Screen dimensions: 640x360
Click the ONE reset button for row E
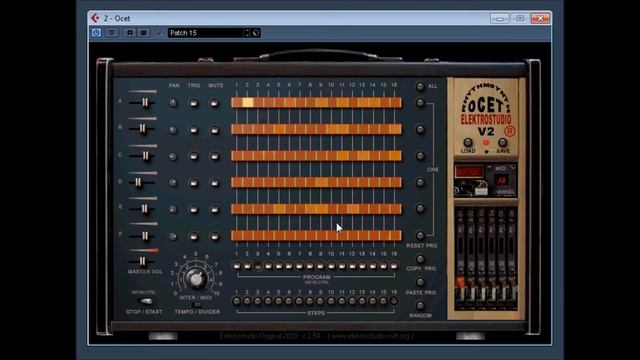coord(420,209)
